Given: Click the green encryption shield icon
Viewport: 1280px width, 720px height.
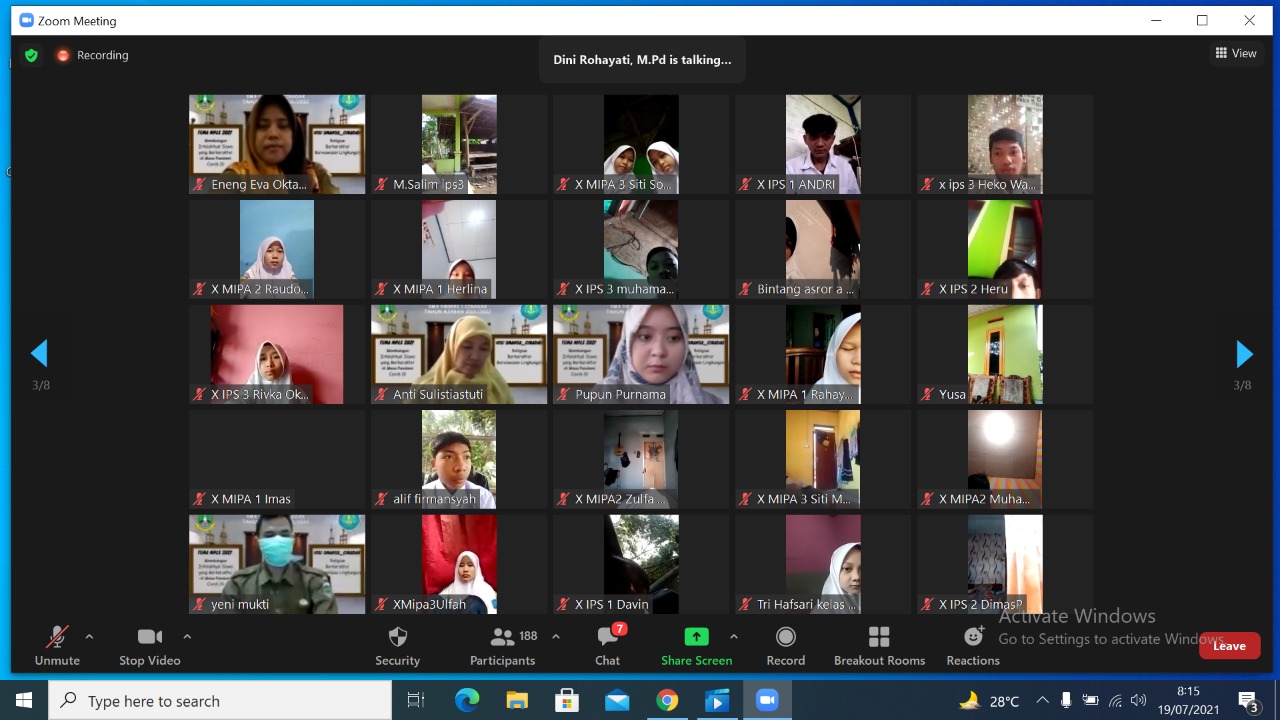Looking at the screenshot, I should click(x=31, y=56).
